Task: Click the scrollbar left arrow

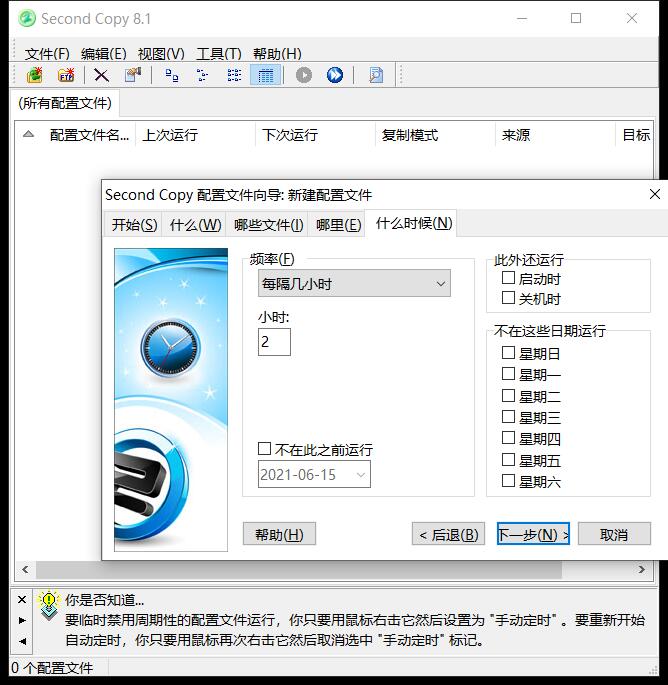Action: coord(25,569)
